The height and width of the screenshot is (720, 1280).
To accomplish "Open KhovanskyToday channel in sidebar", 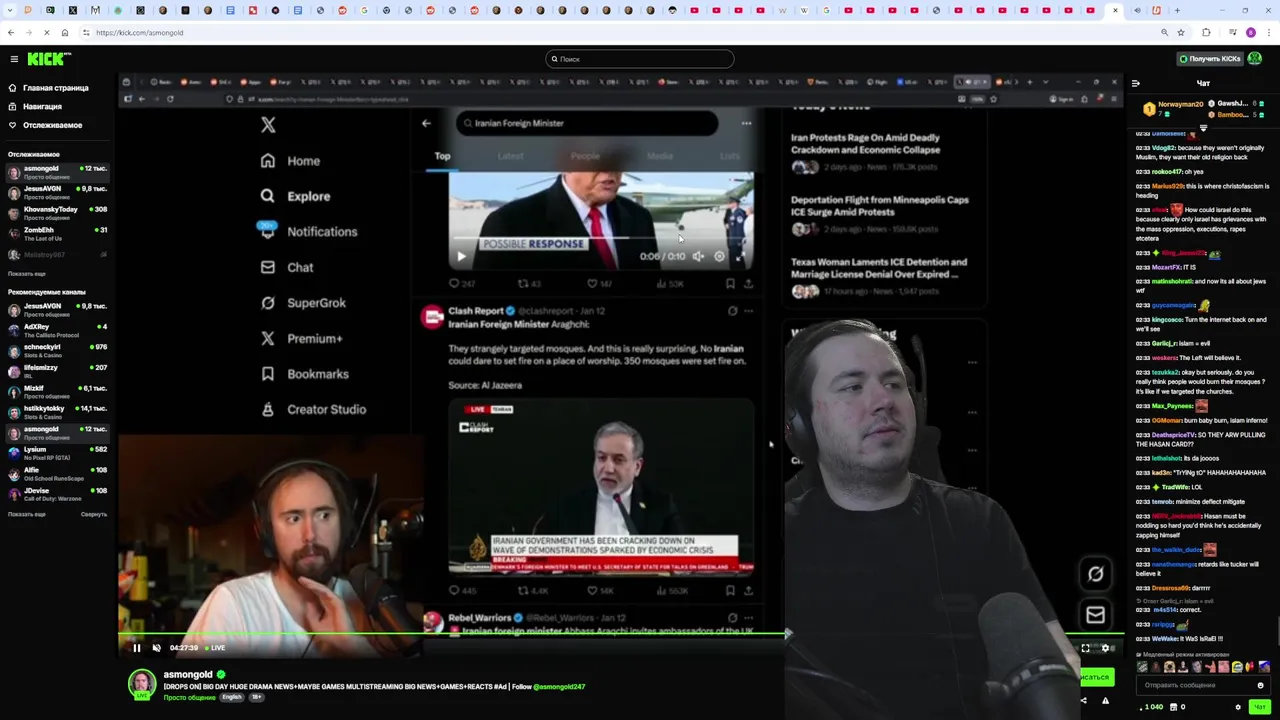I will (x=58, y=213).
